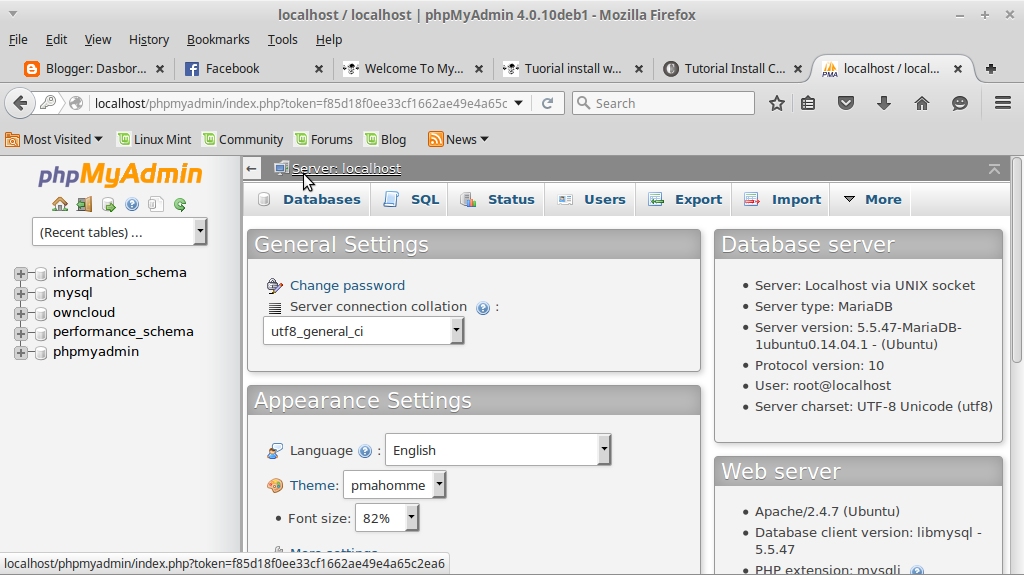Reload navigation panel green icon
Screen dimensions: 1024x575
(x=180, y=205)
